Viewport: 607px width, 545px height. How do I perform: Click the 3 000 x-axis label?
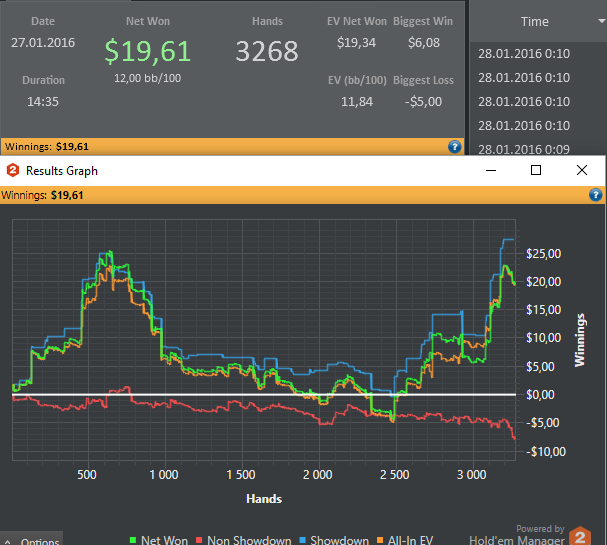472,475
